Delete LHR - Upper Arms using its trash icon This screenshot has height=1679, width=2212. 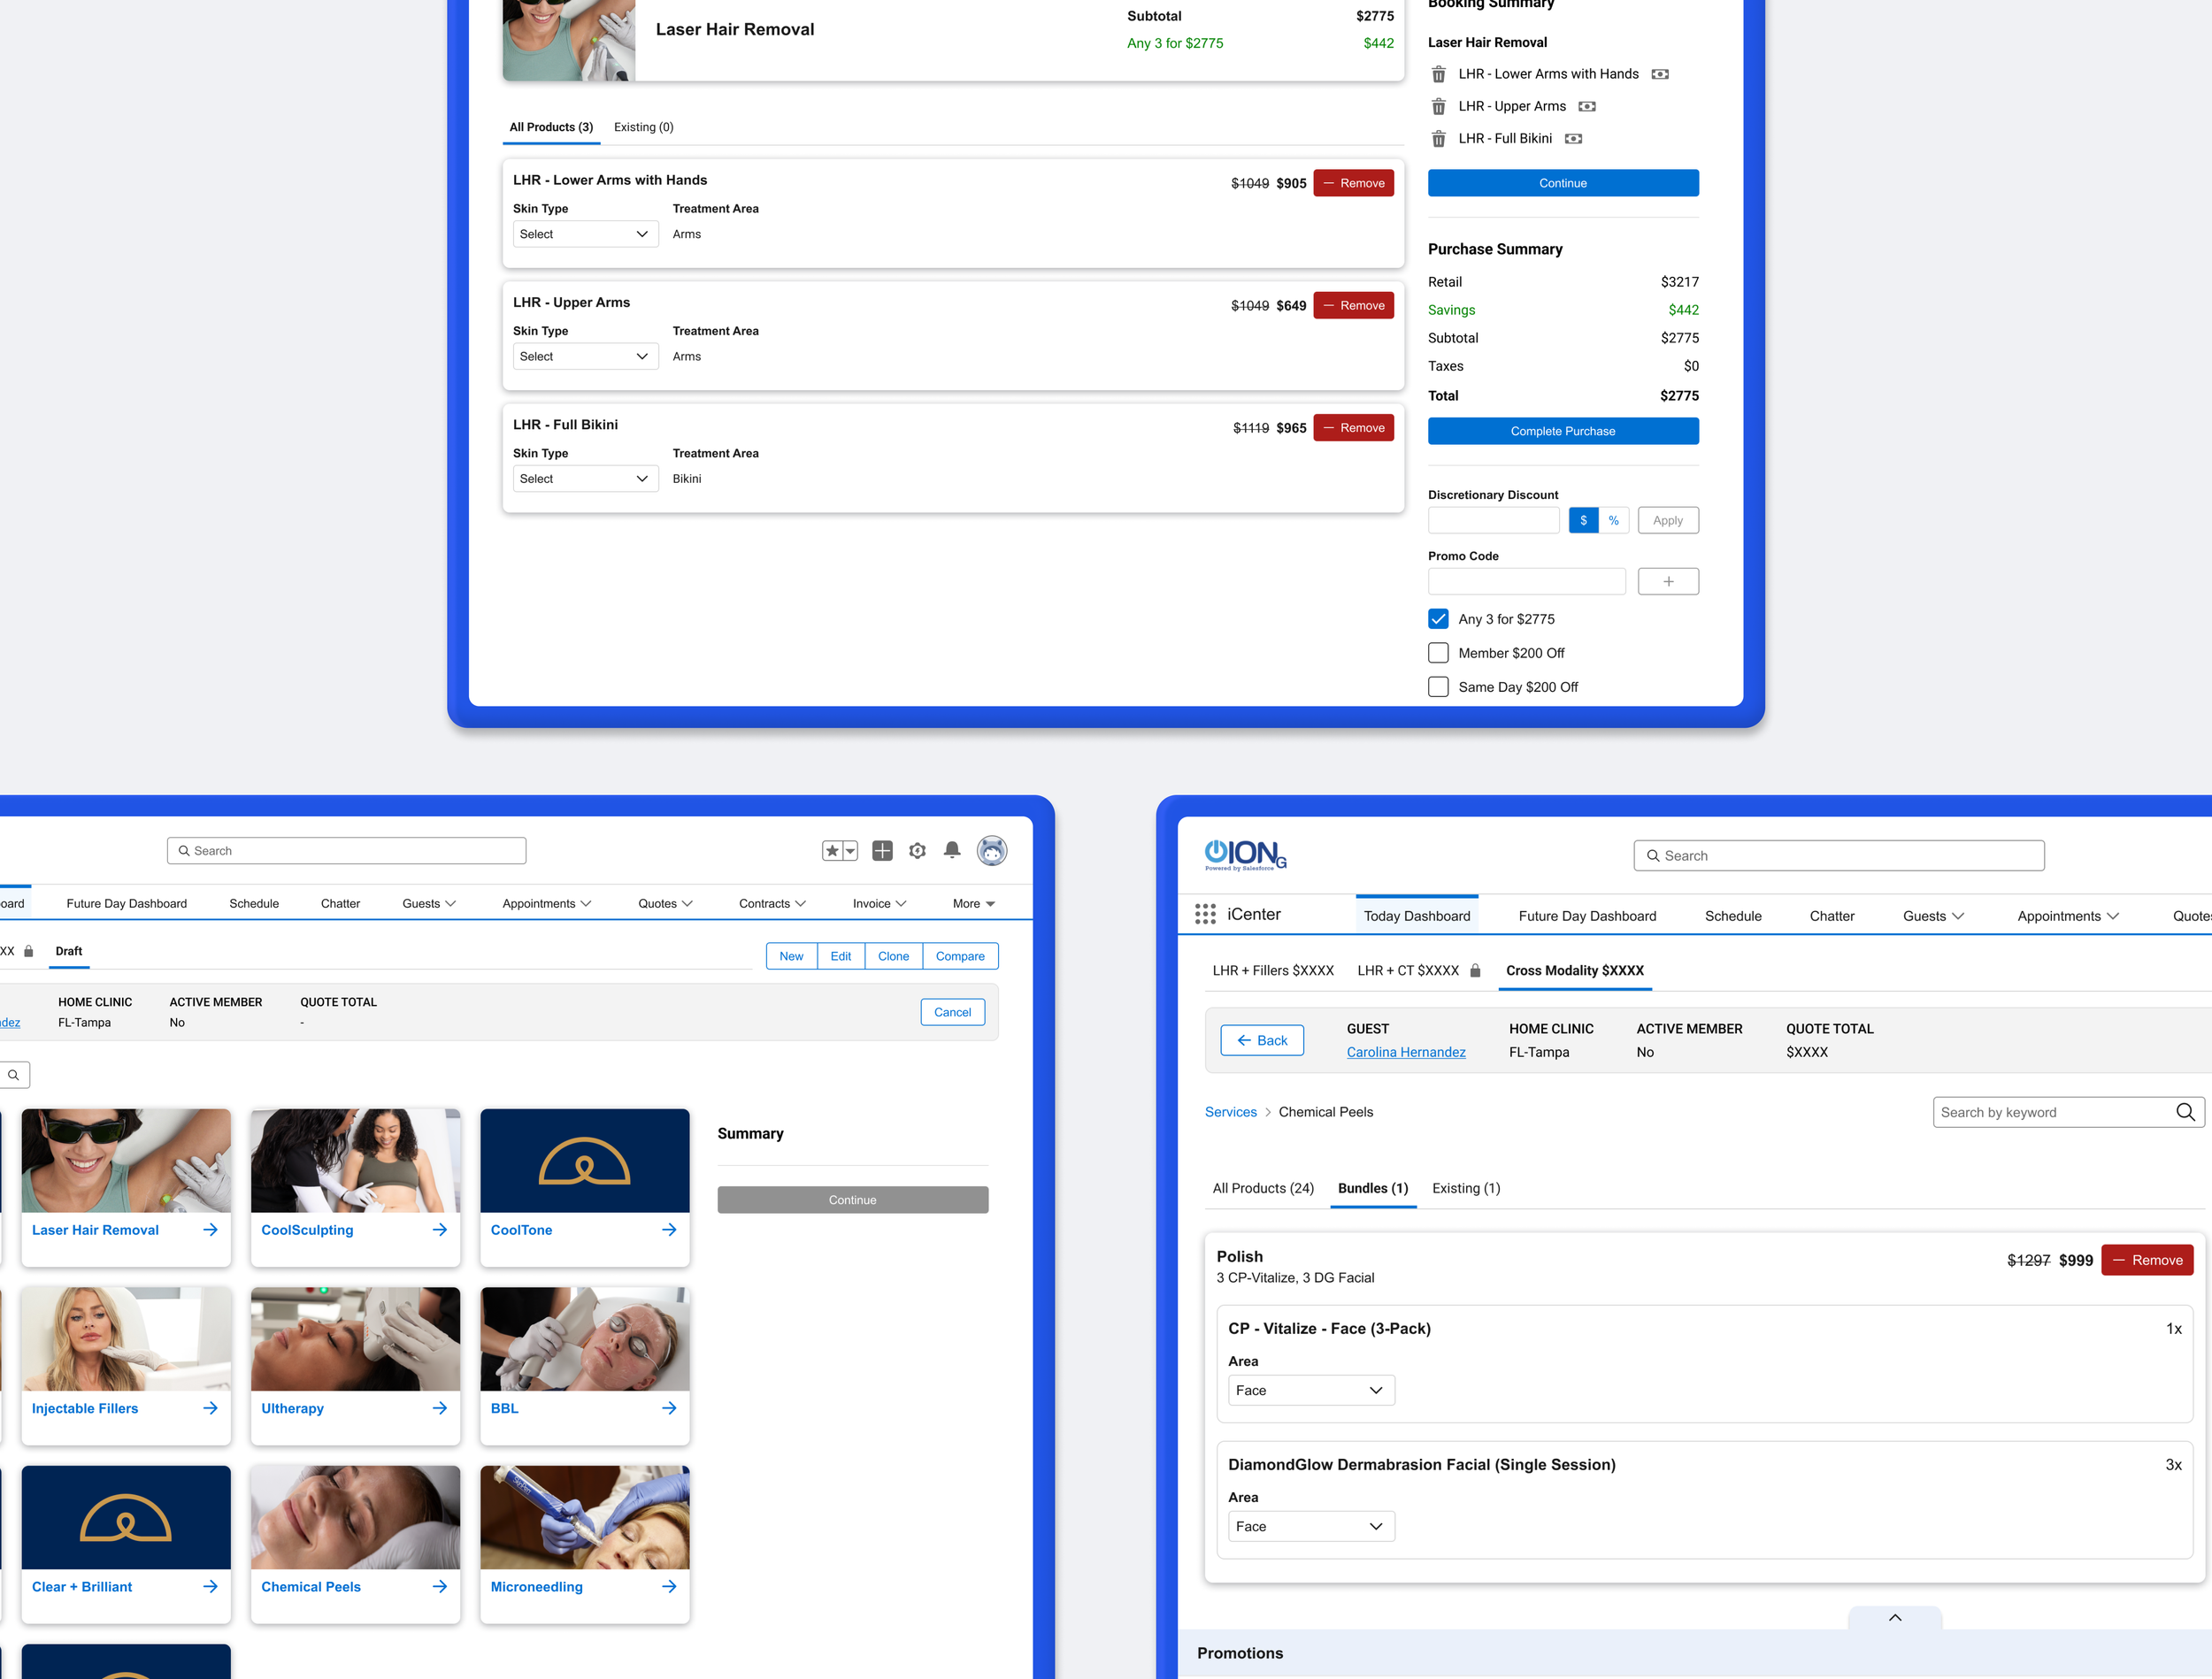(x=1439, y=106)
